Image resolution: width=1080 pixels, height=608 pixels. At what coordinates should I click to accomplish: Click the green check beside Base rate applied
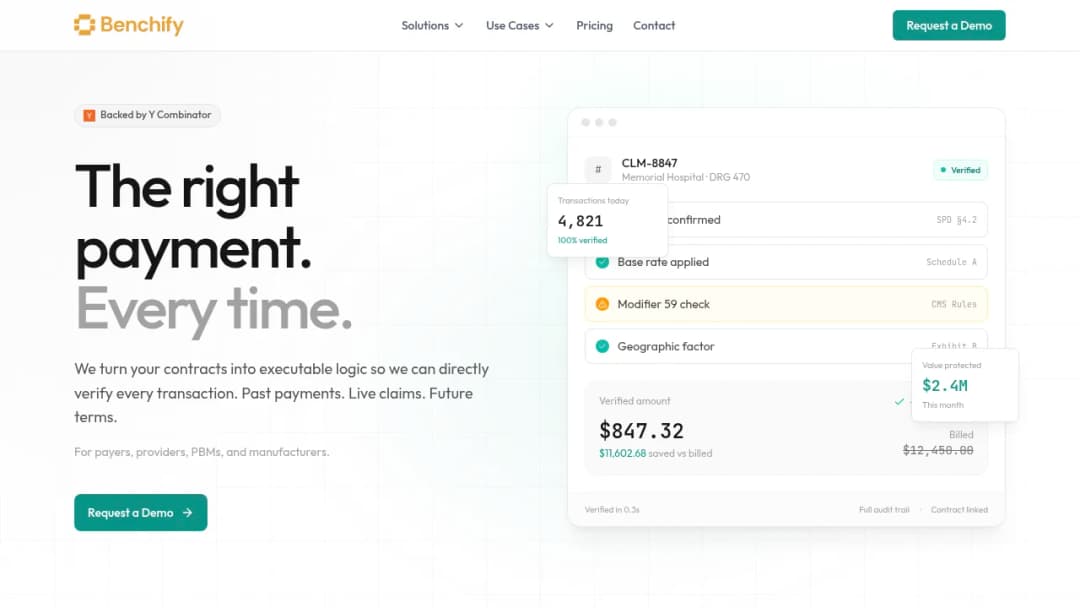click(x=602, y=262)
